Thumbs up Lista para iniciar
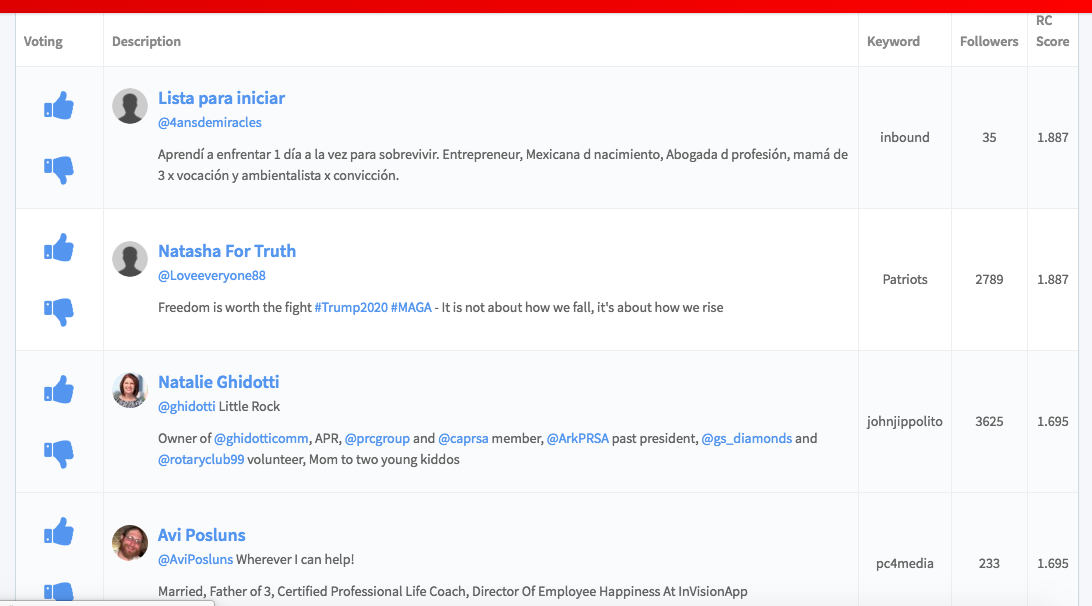Screen dimensions: 1092x606 point(59,105)
